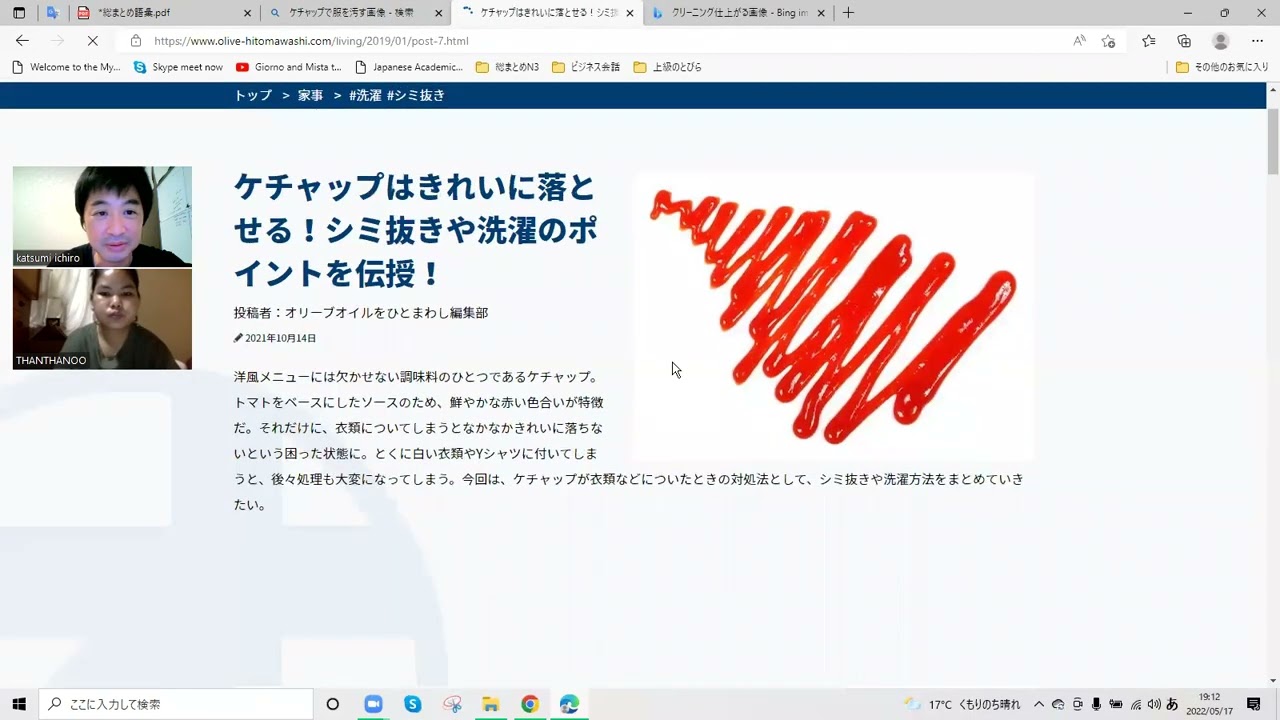Open battery status tray icon
This screenshot has height=720, width=1280.
coord(1116,704)
